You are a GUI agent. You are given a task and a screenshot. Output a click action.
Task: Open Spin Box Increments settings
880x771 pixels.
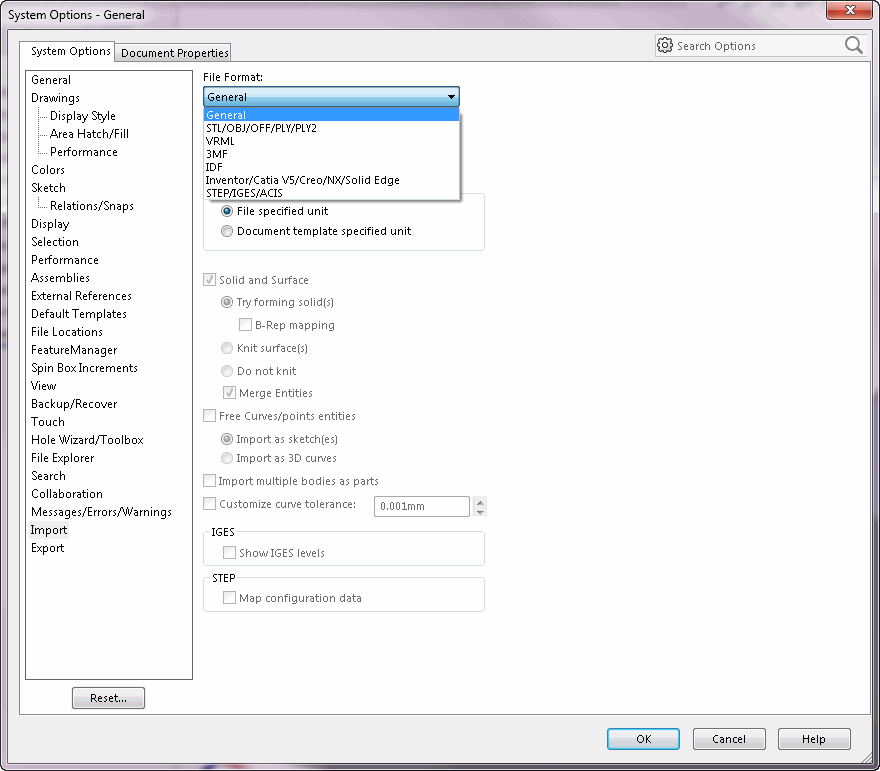pos(84,368)
